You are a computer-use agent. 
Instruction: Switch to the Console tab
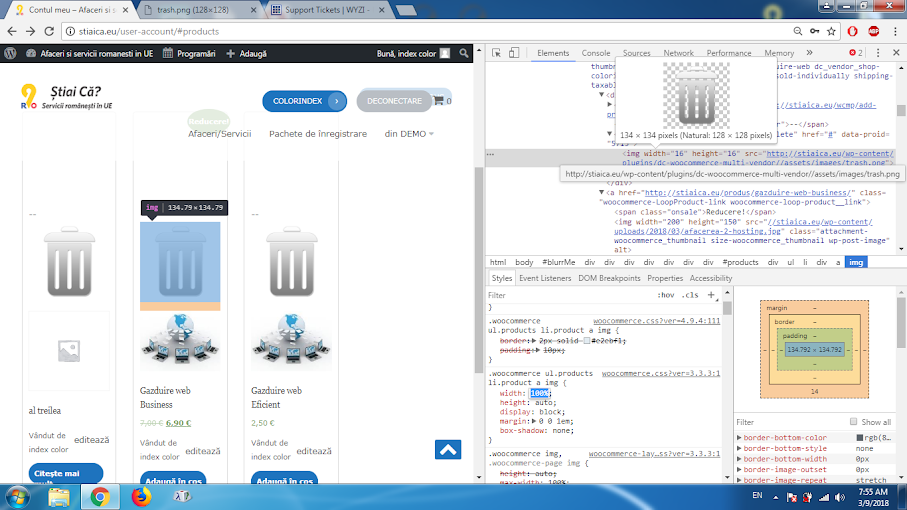[x=596, y=53]
